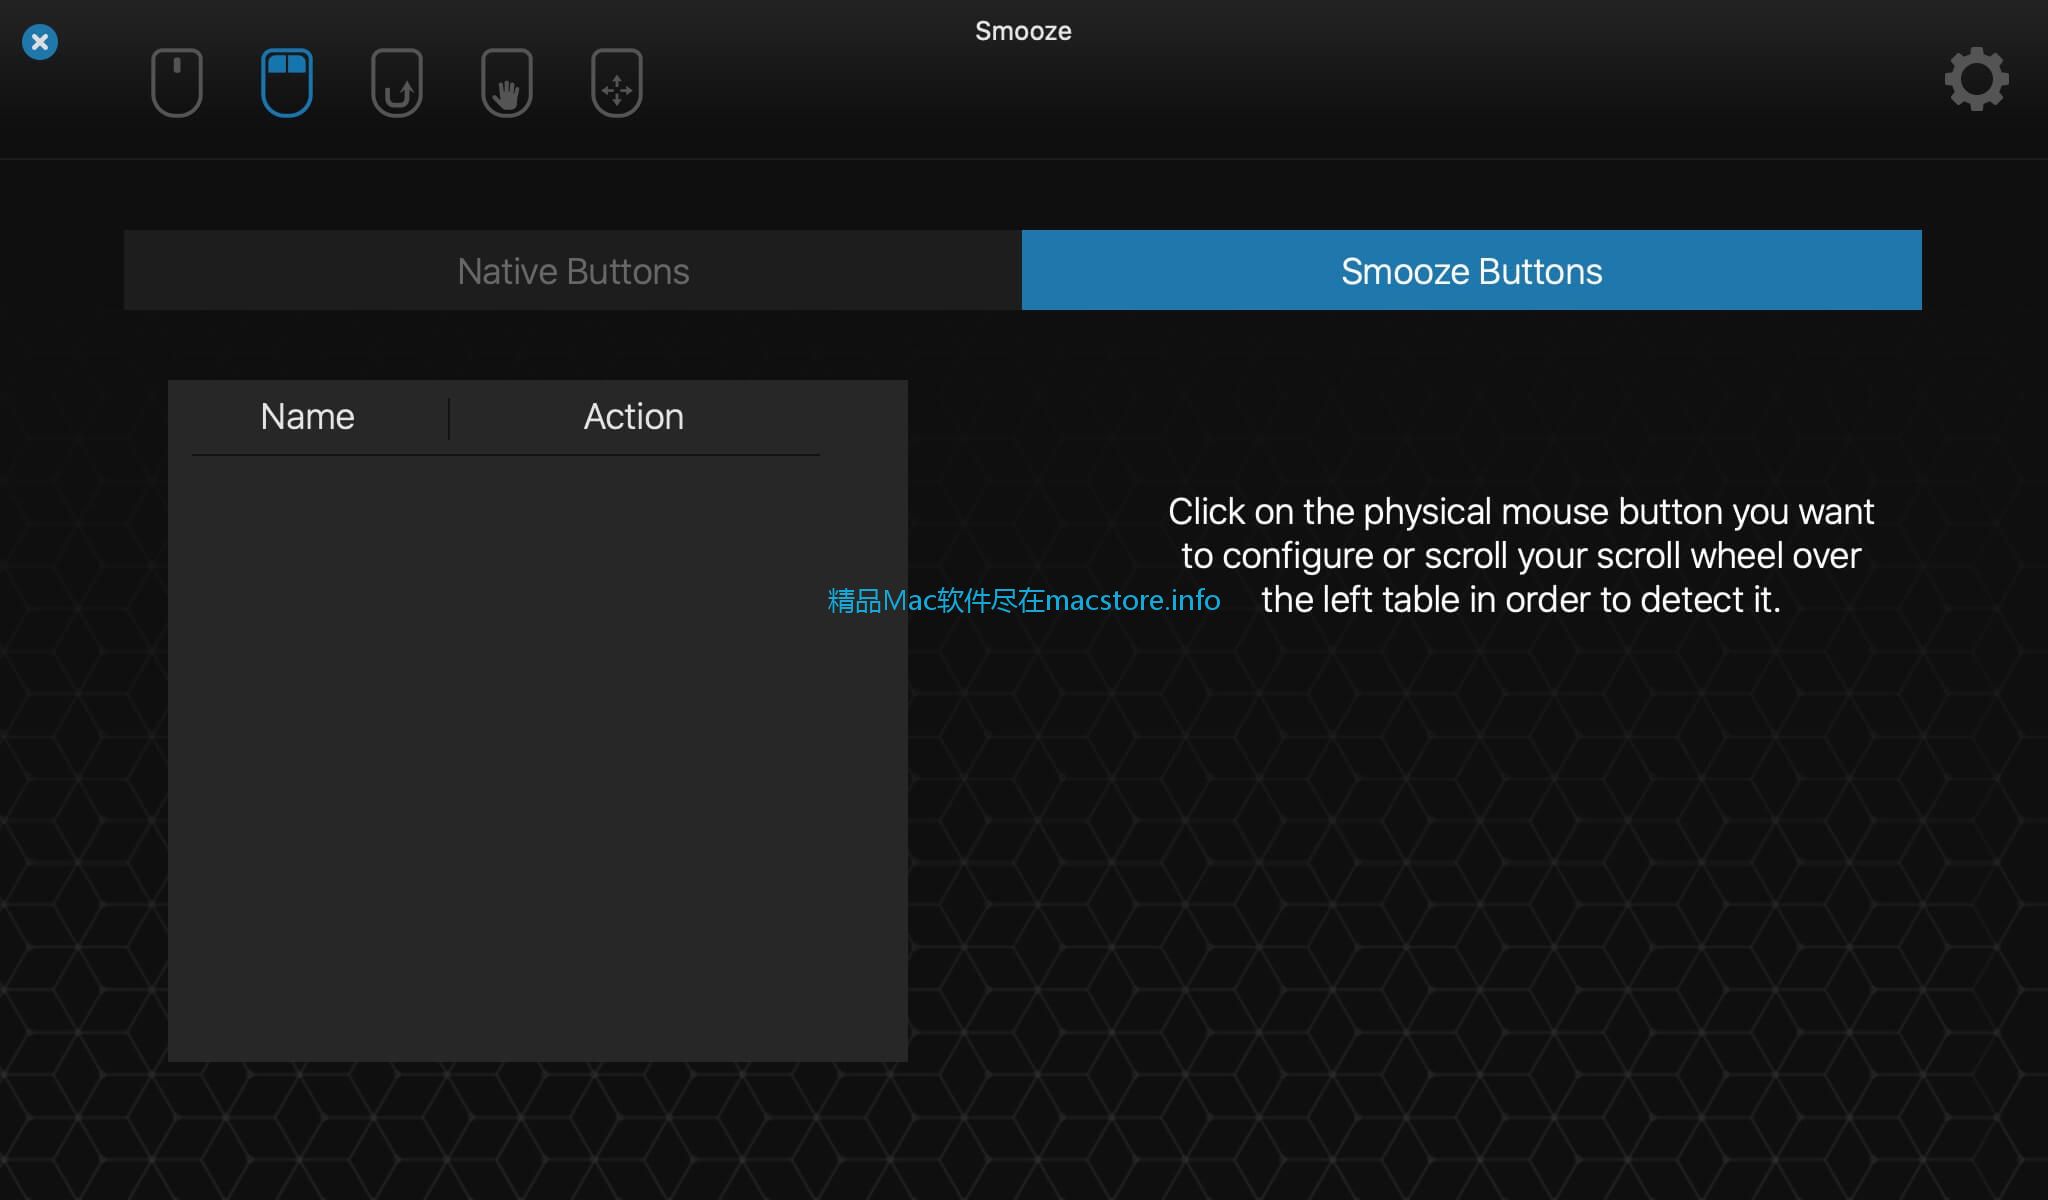Click the Name column header
Viewport: 2048px width, 1200px height.
coord(306,414)
